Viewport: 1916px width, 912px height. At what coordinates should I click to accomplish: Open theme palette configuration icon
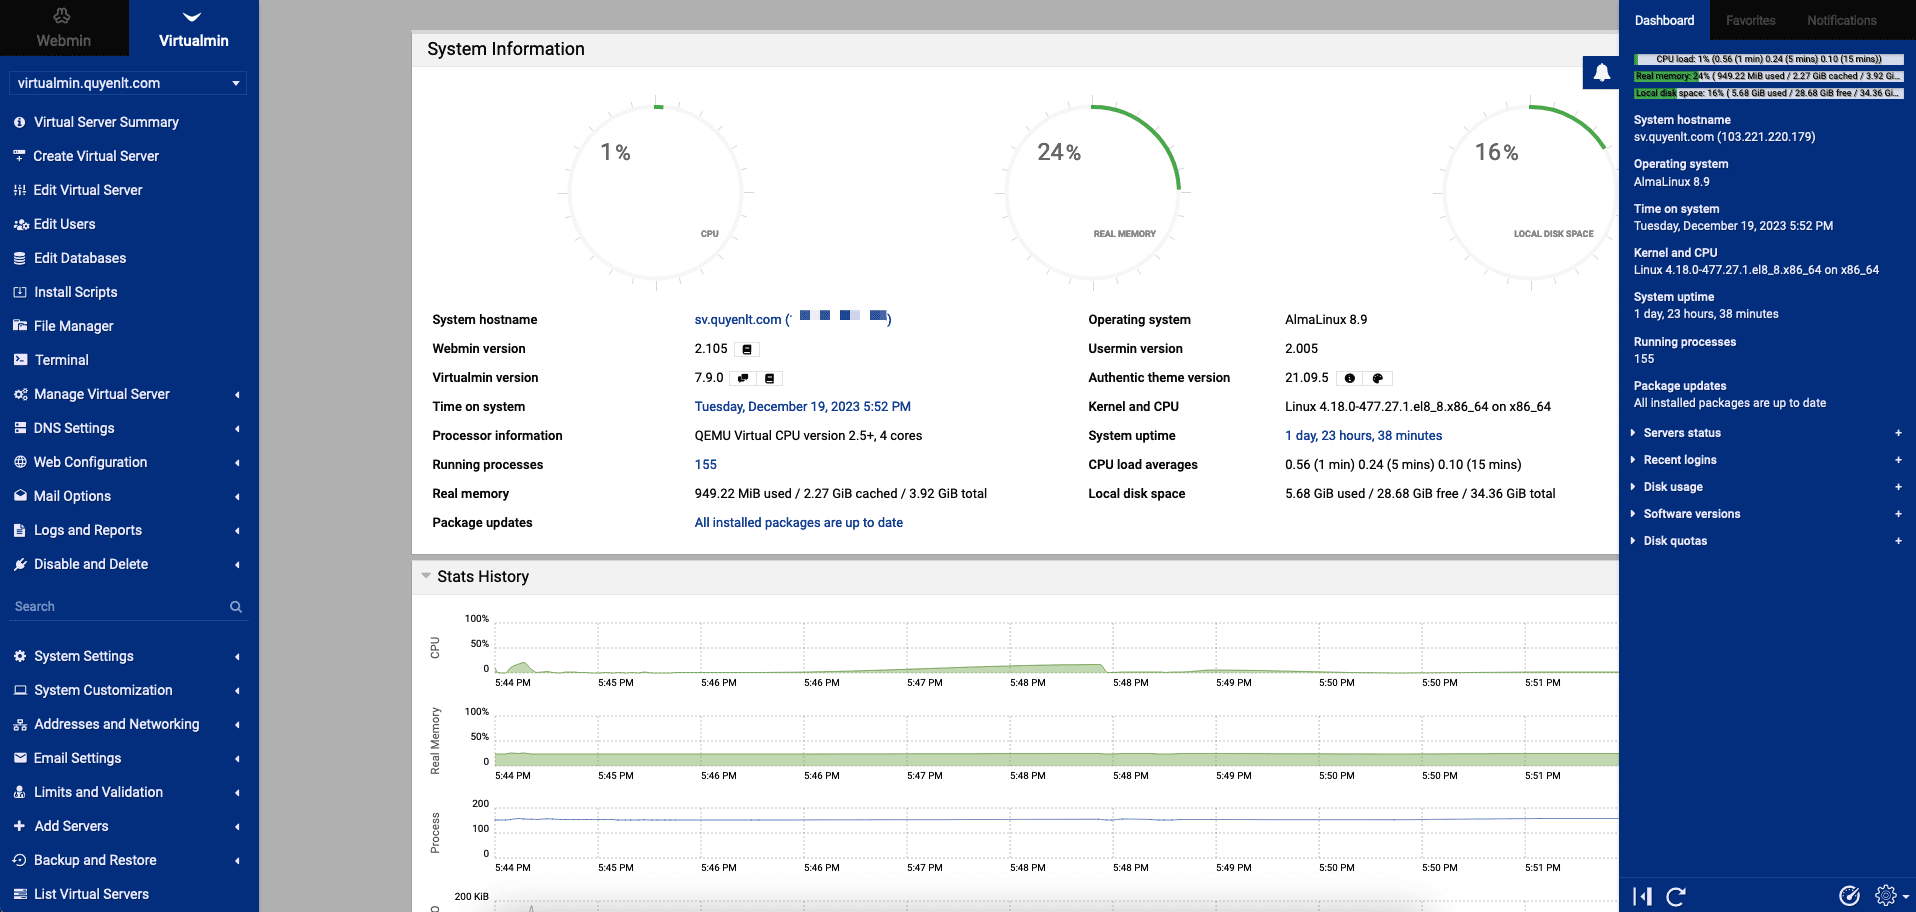1377,379
